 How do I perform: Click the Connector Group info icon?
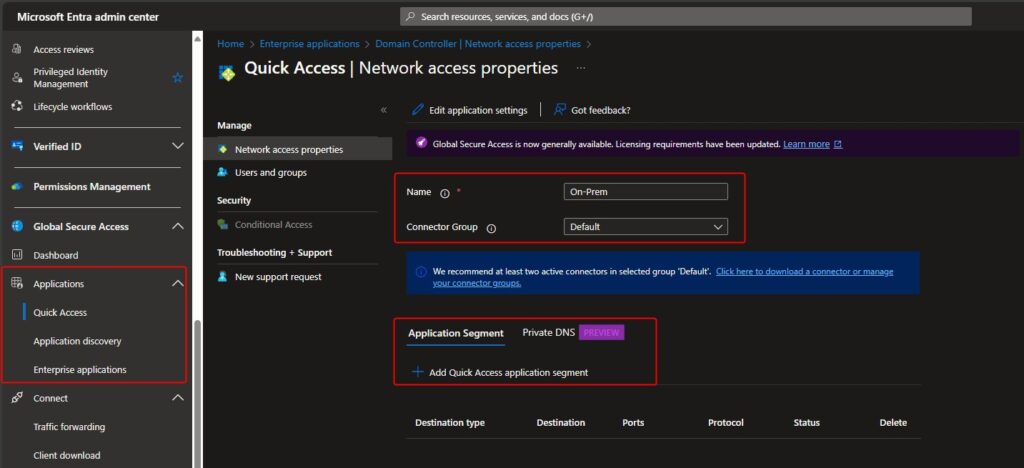pos(492,228)
